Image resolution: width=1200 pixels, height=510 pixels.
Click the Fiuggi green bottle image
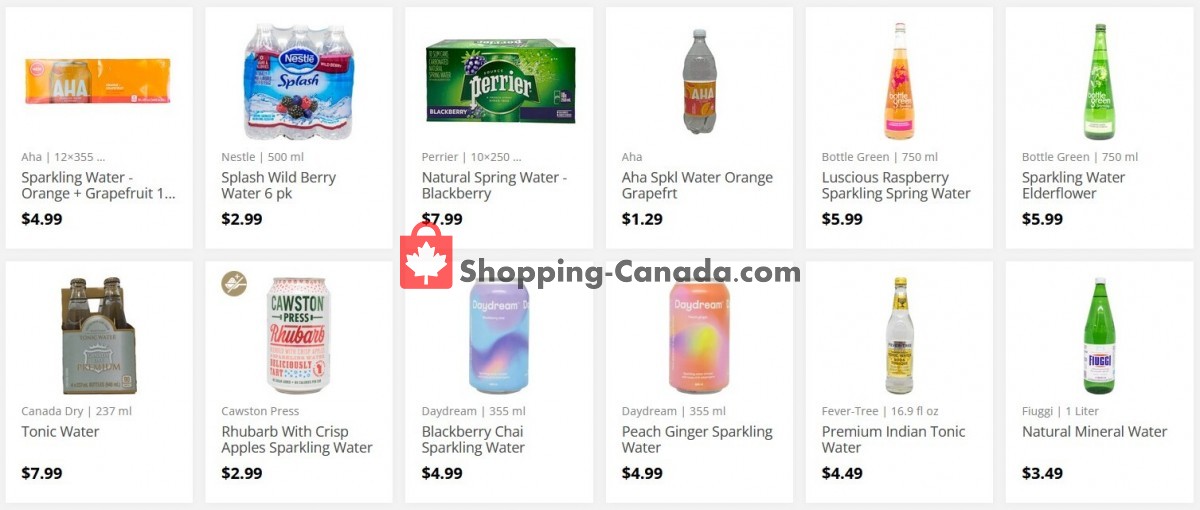pos(1099,336)
